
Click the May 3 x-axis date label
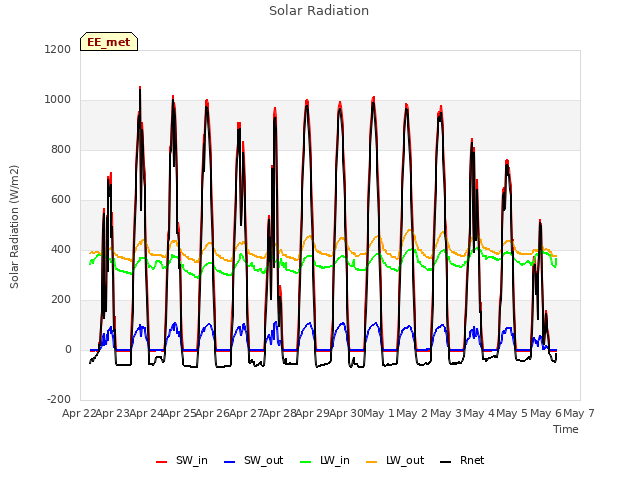pos(446,413)
